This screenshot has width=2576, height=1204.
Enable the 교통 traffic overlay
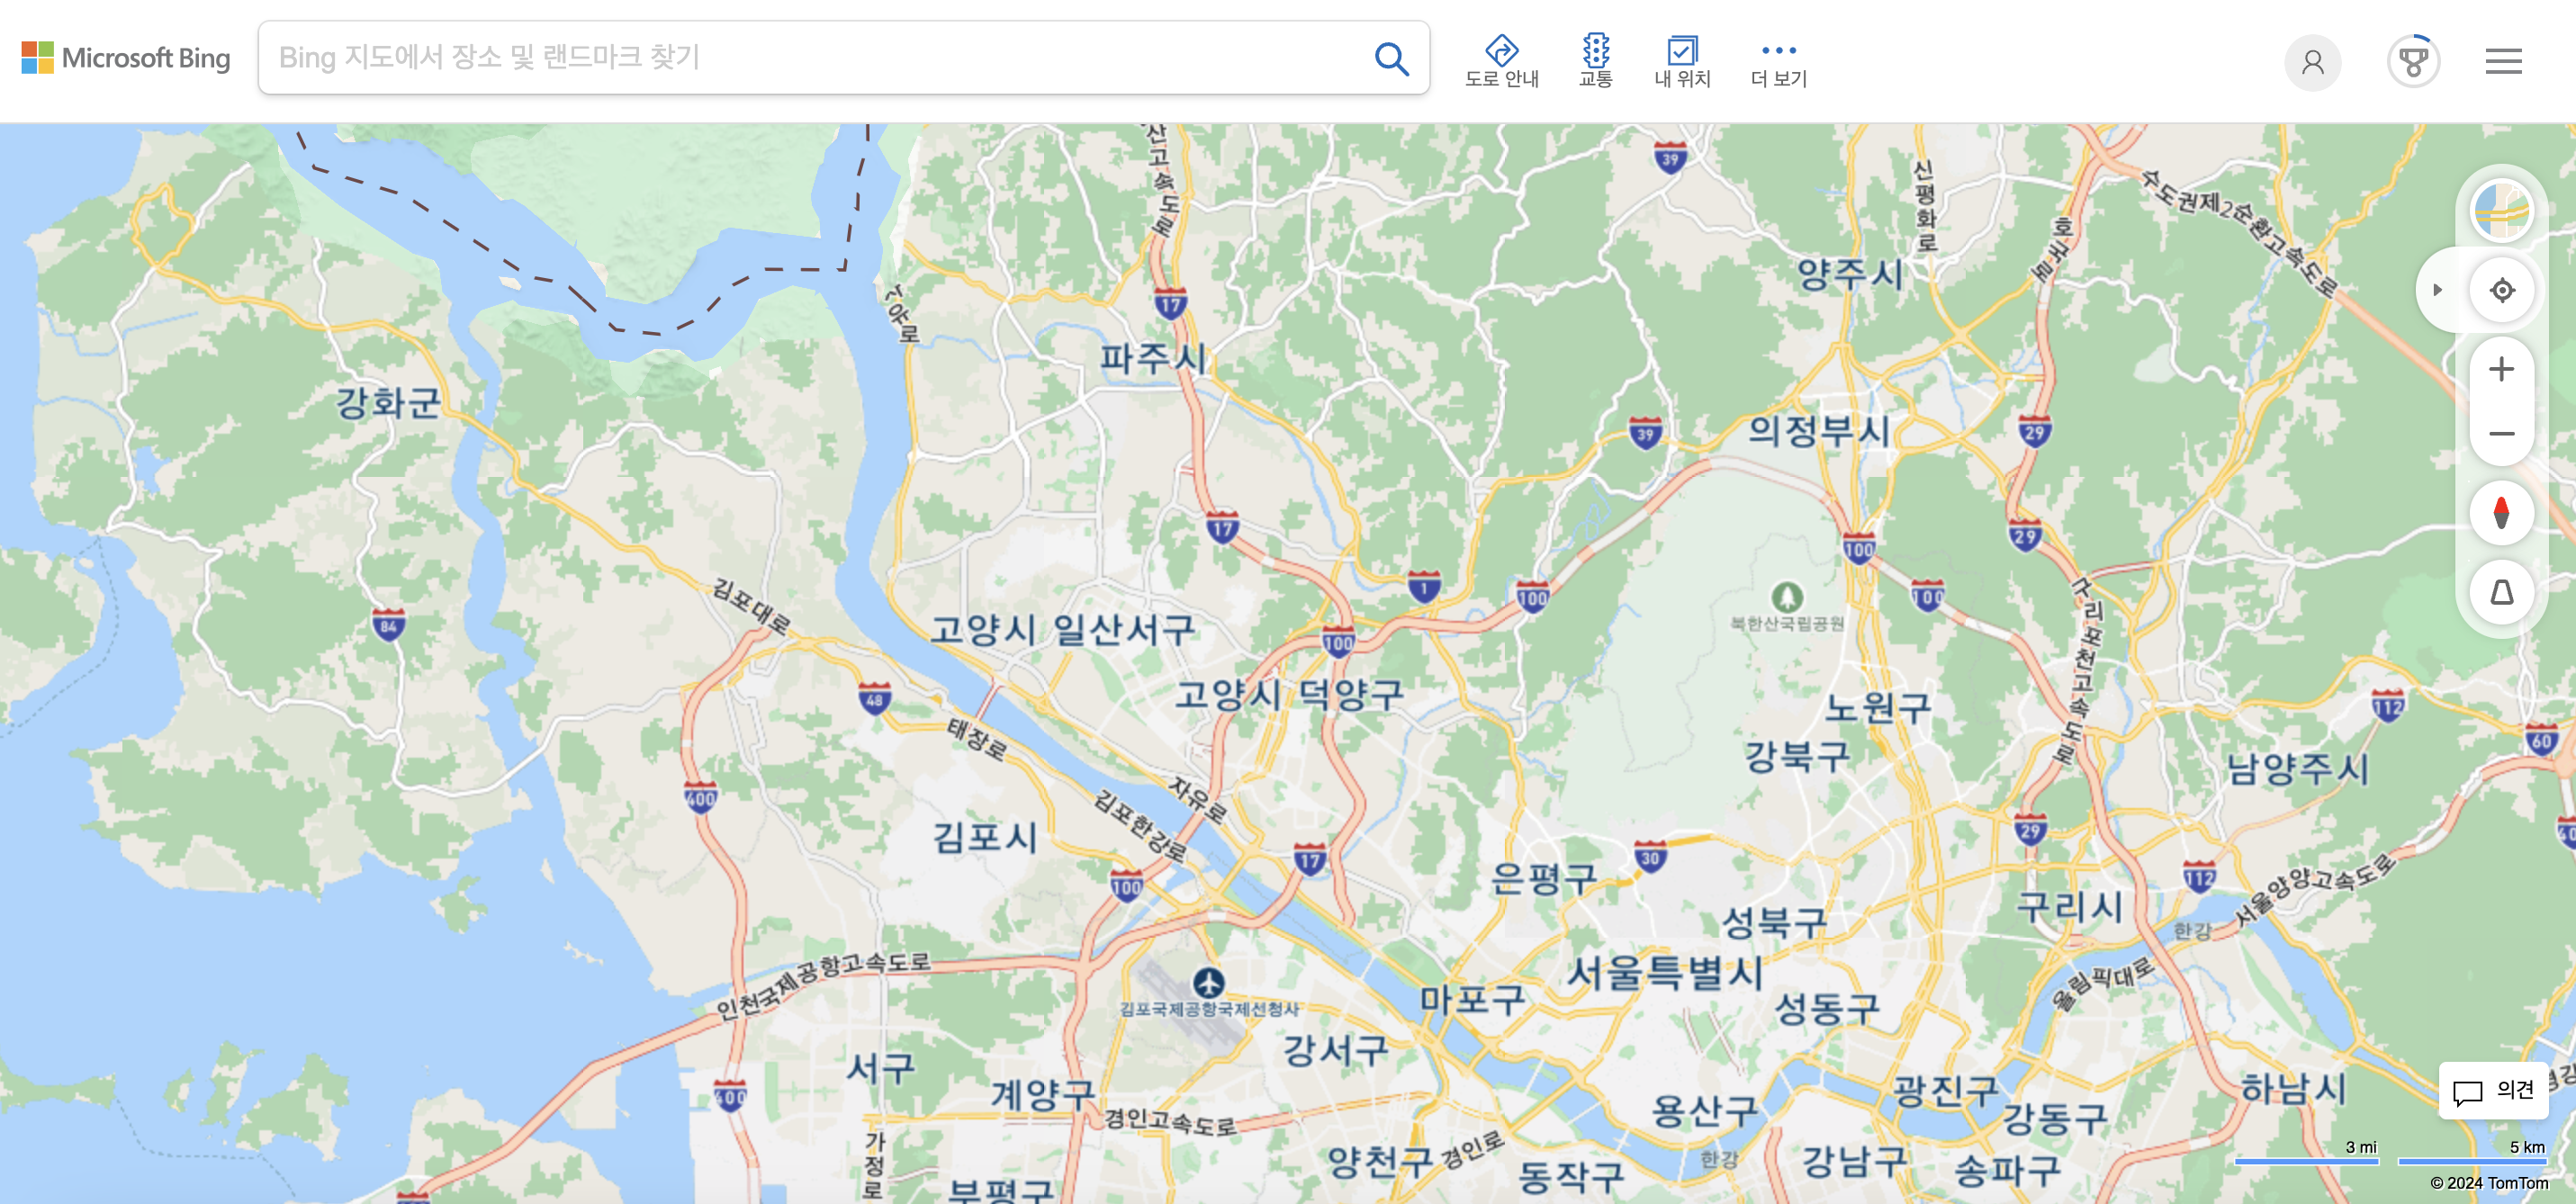pos(1595,52)
